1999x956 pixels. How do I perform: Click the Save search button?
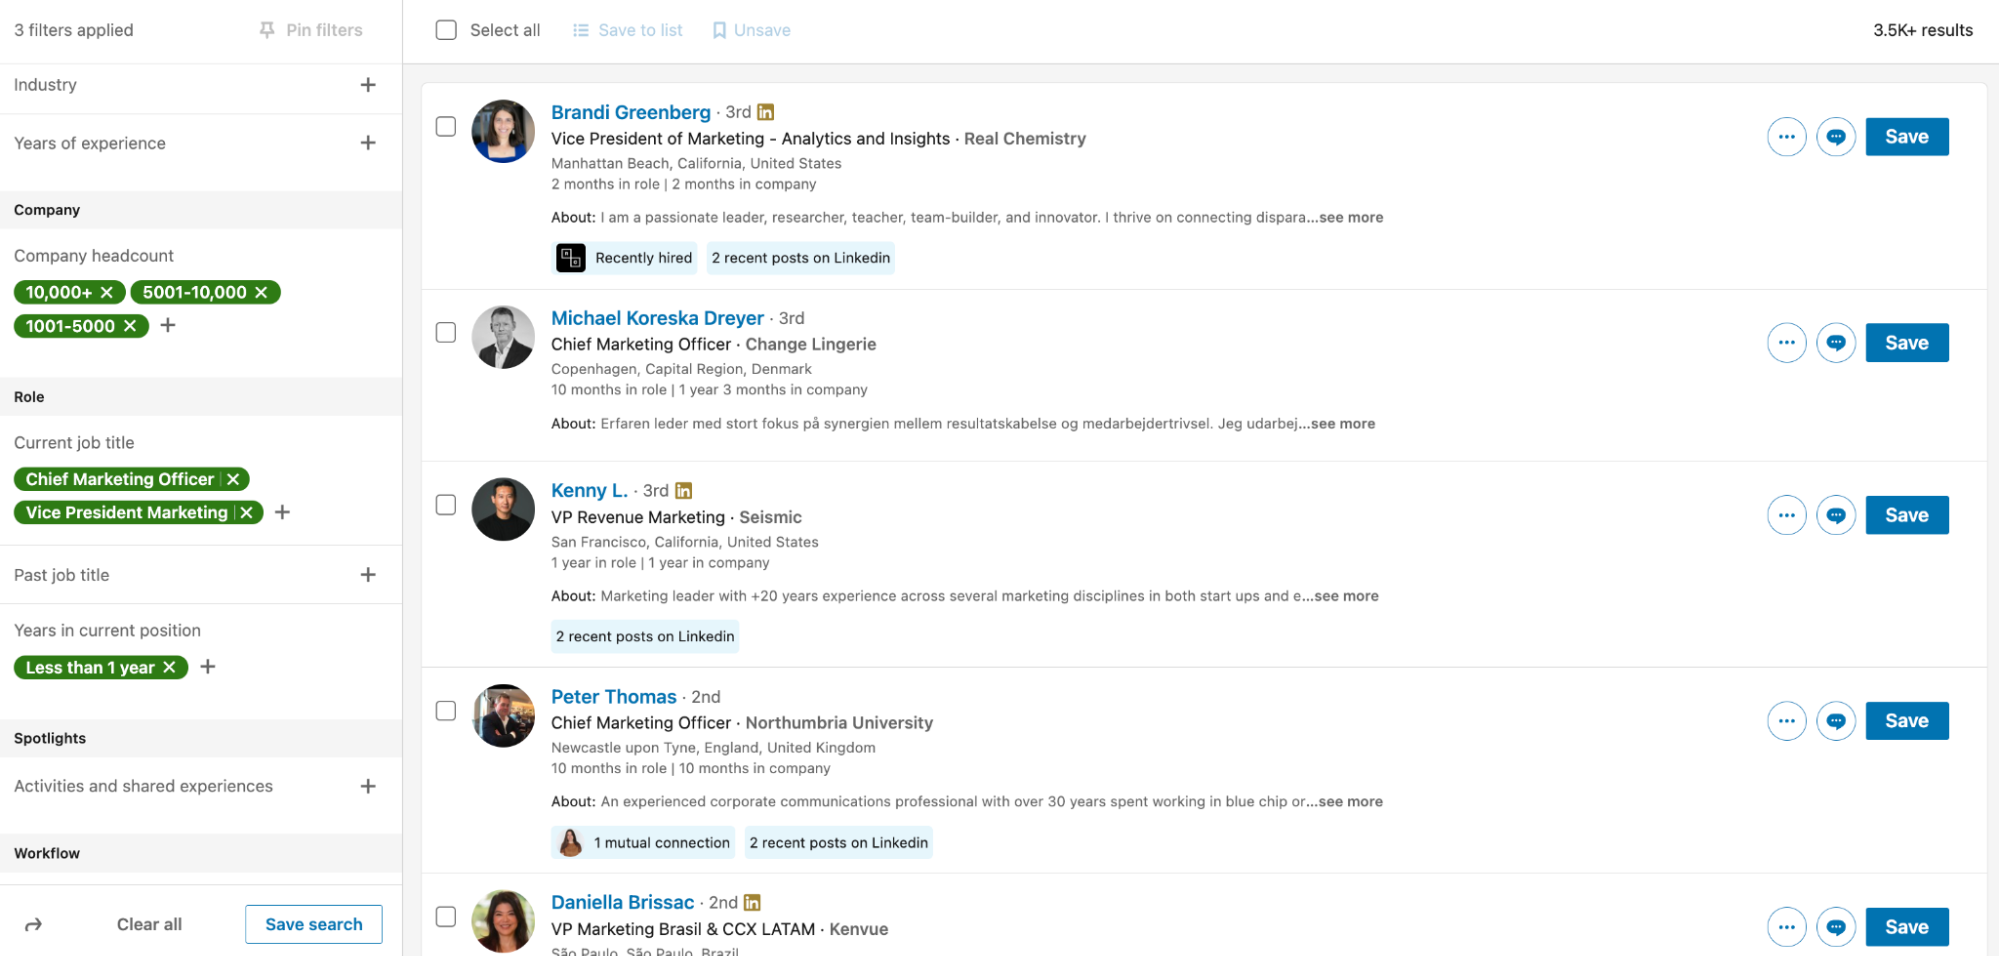coord(314,925)
